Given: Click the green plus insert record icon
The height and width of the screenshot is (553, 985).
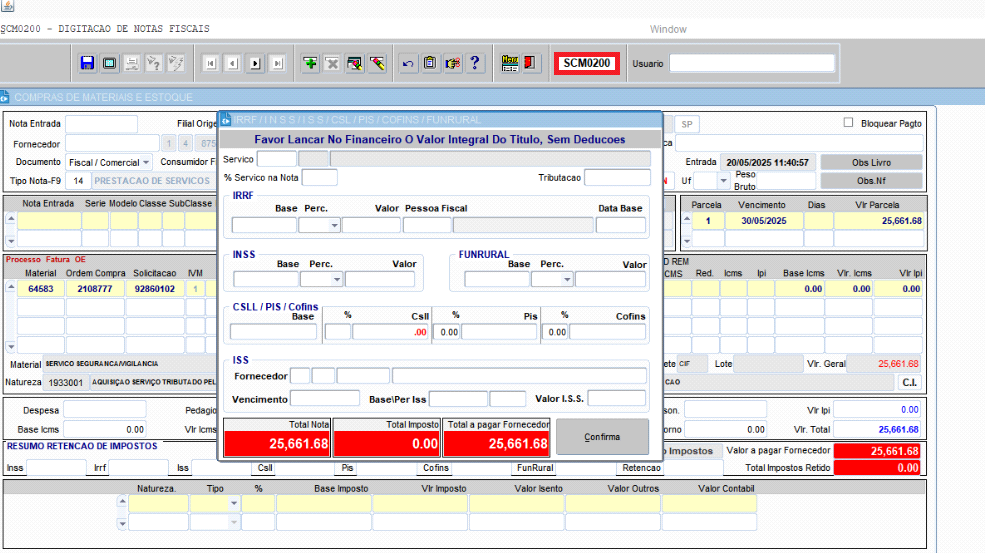Looking at the screenshot, I should coord(310,63).
